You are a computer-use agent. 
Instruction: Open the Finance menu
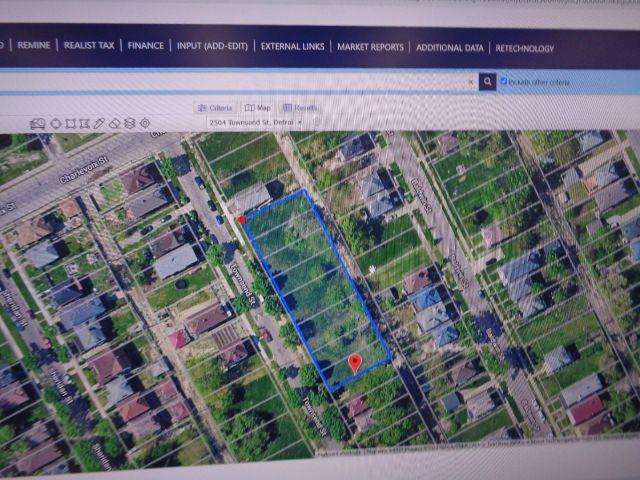(145, 46)
